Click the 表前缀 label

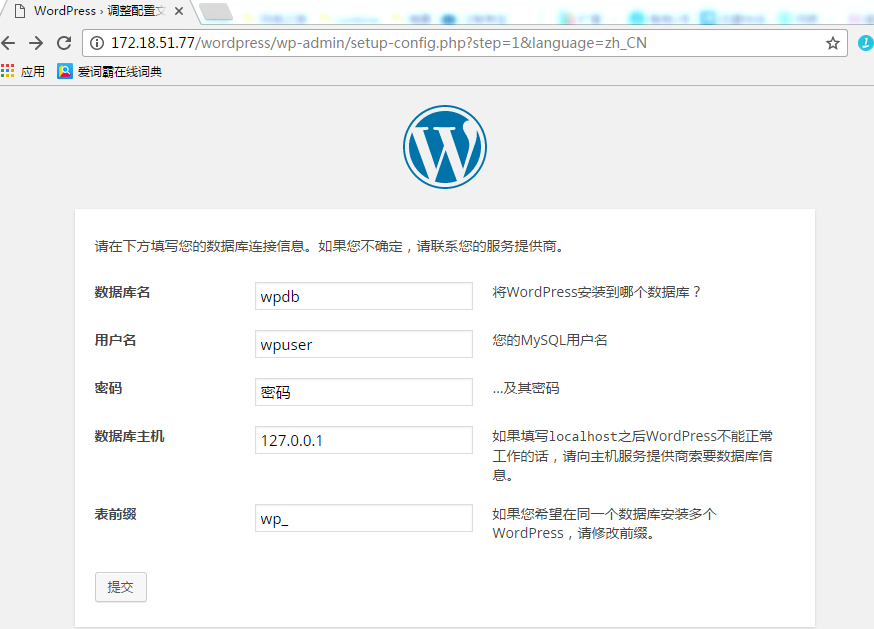click(x=115, y=514)
